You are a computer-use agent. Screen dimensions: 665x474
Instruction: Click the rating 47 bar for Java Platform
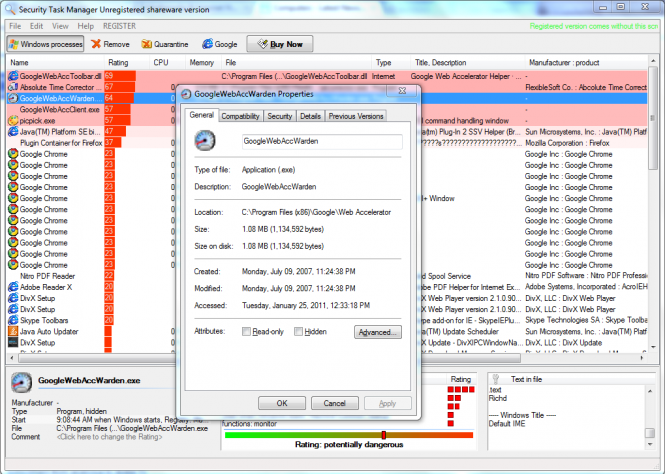pyautogui.click(x=115, y=131)
